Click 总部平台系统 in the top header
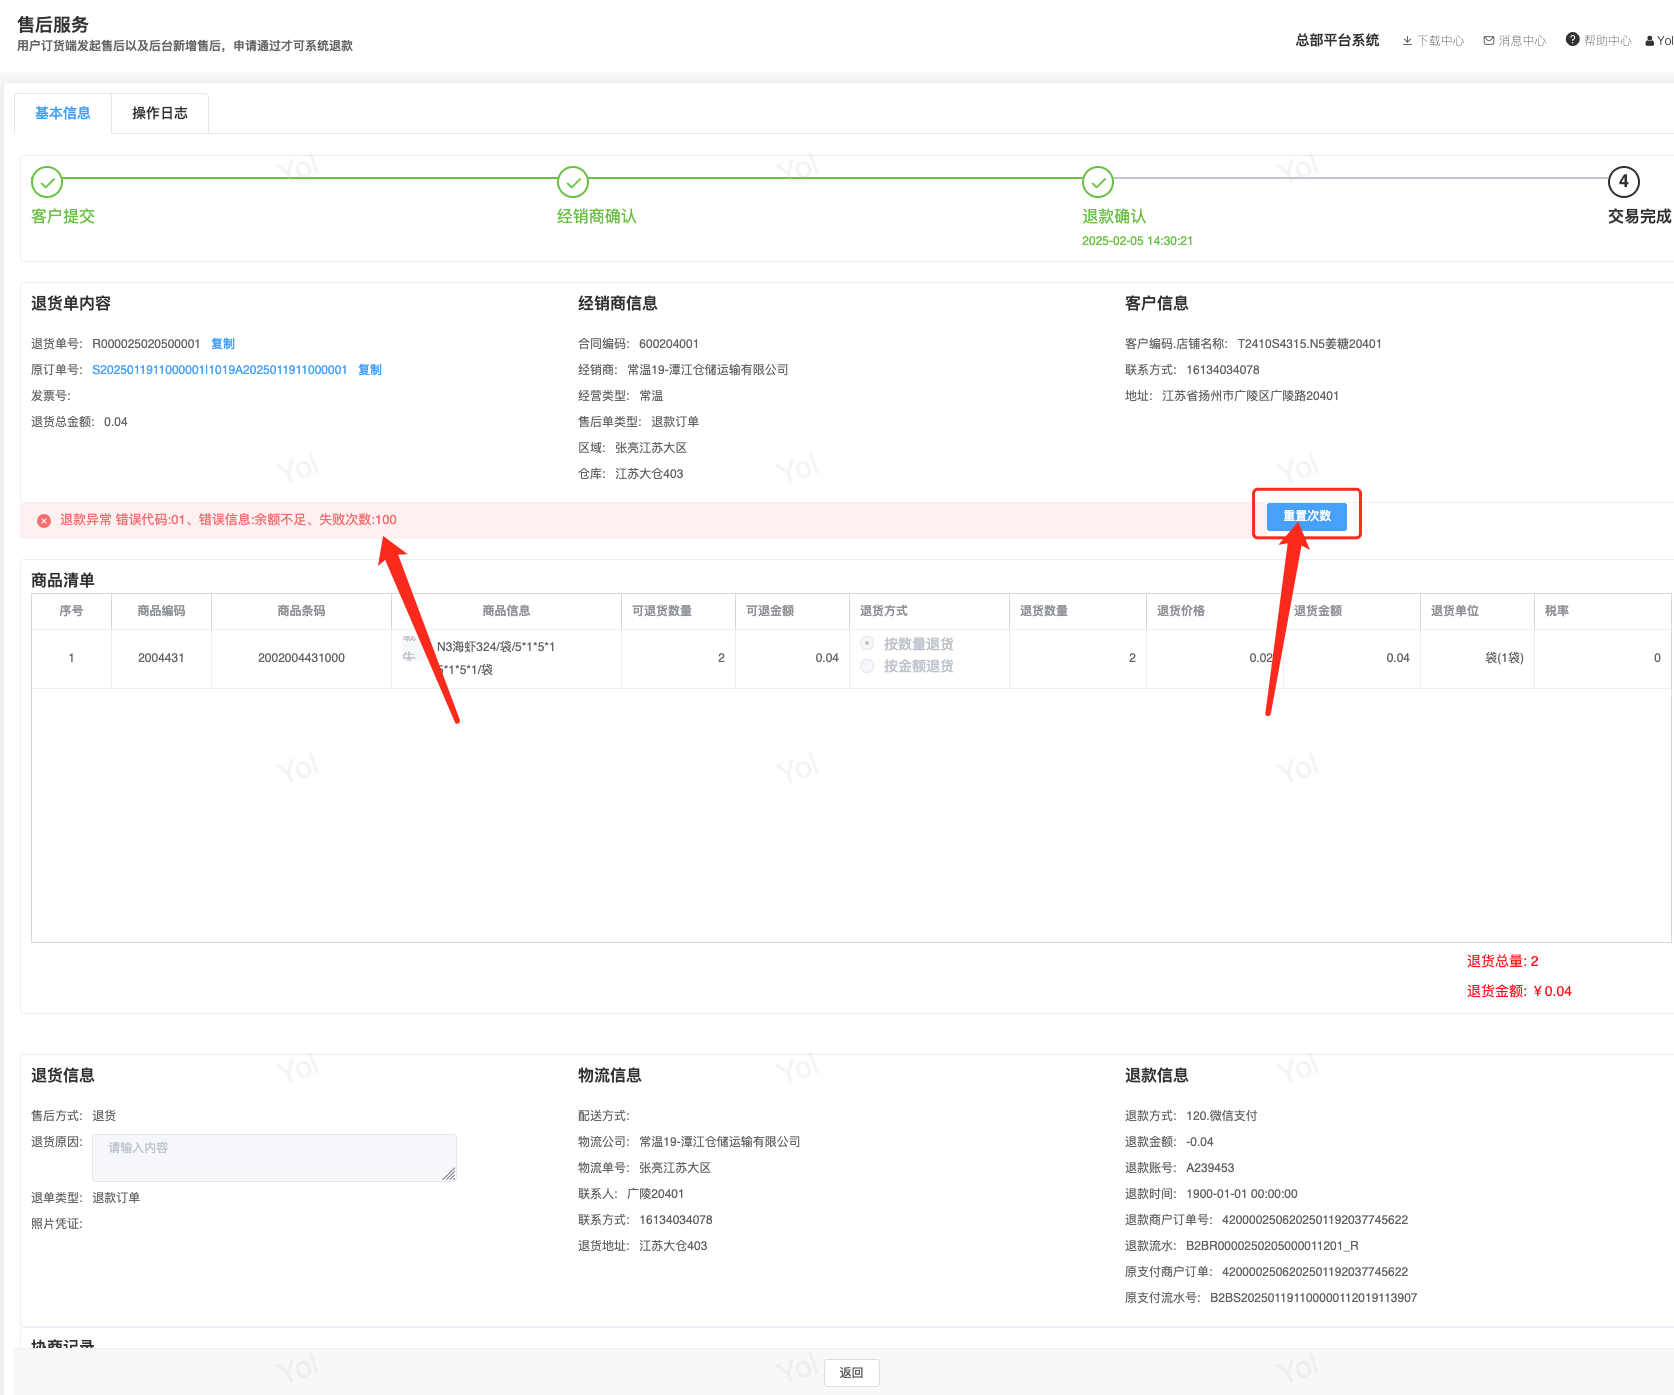1674x1395 pixels. click(1337, 40)
